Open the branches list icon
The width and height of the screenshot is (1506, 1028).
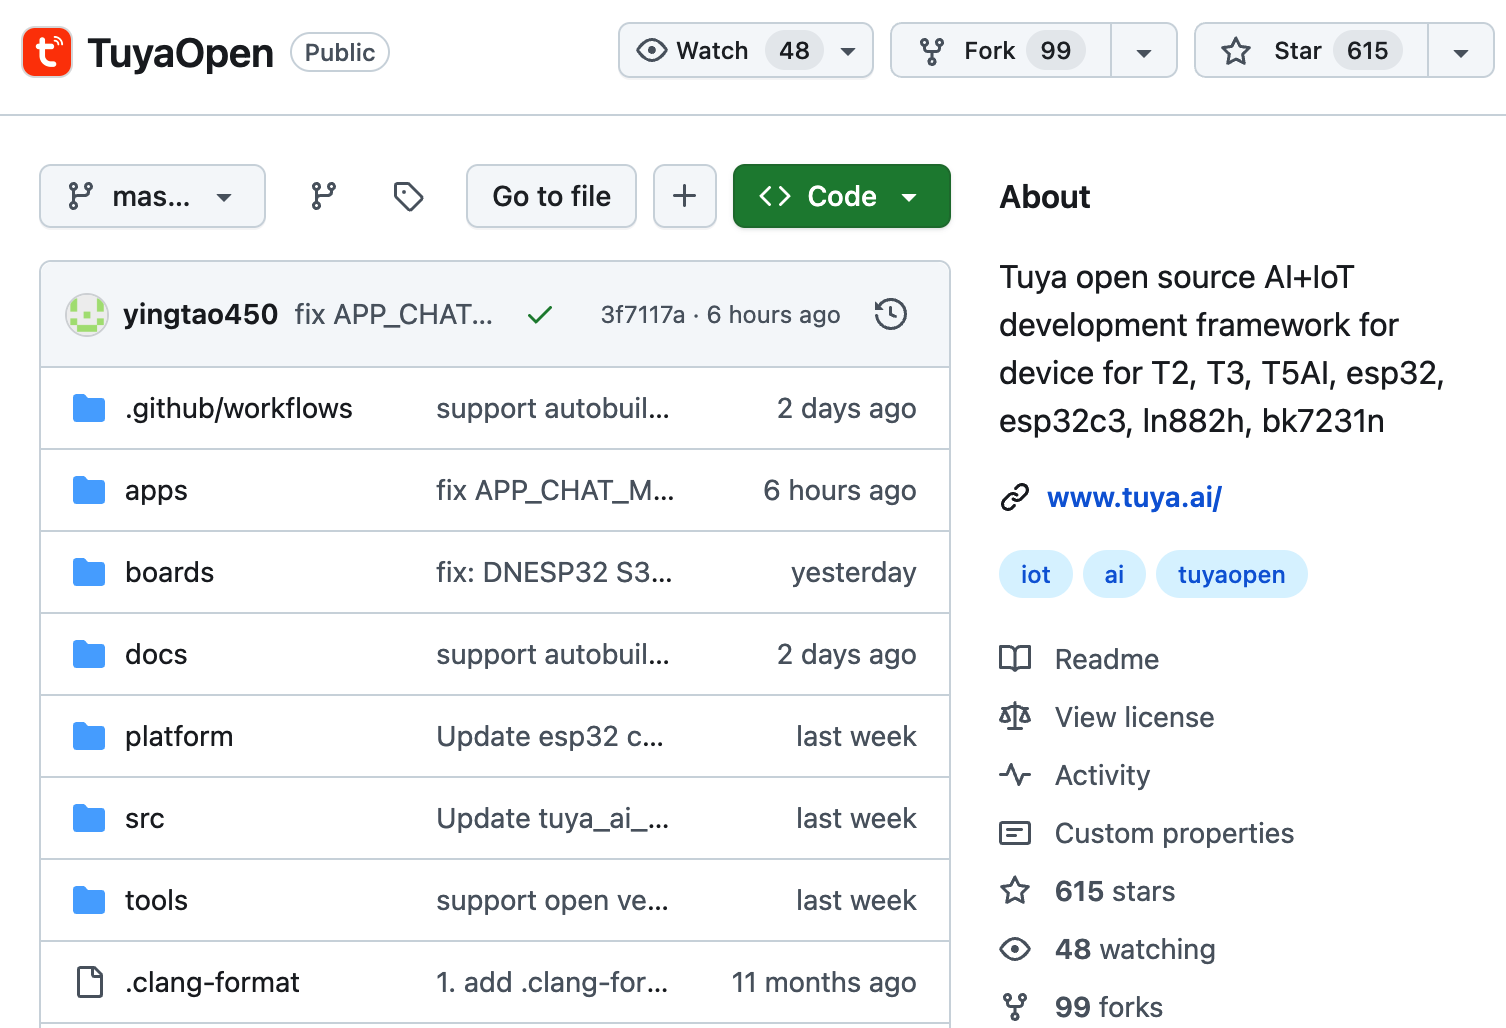click(x=323, y=196)
